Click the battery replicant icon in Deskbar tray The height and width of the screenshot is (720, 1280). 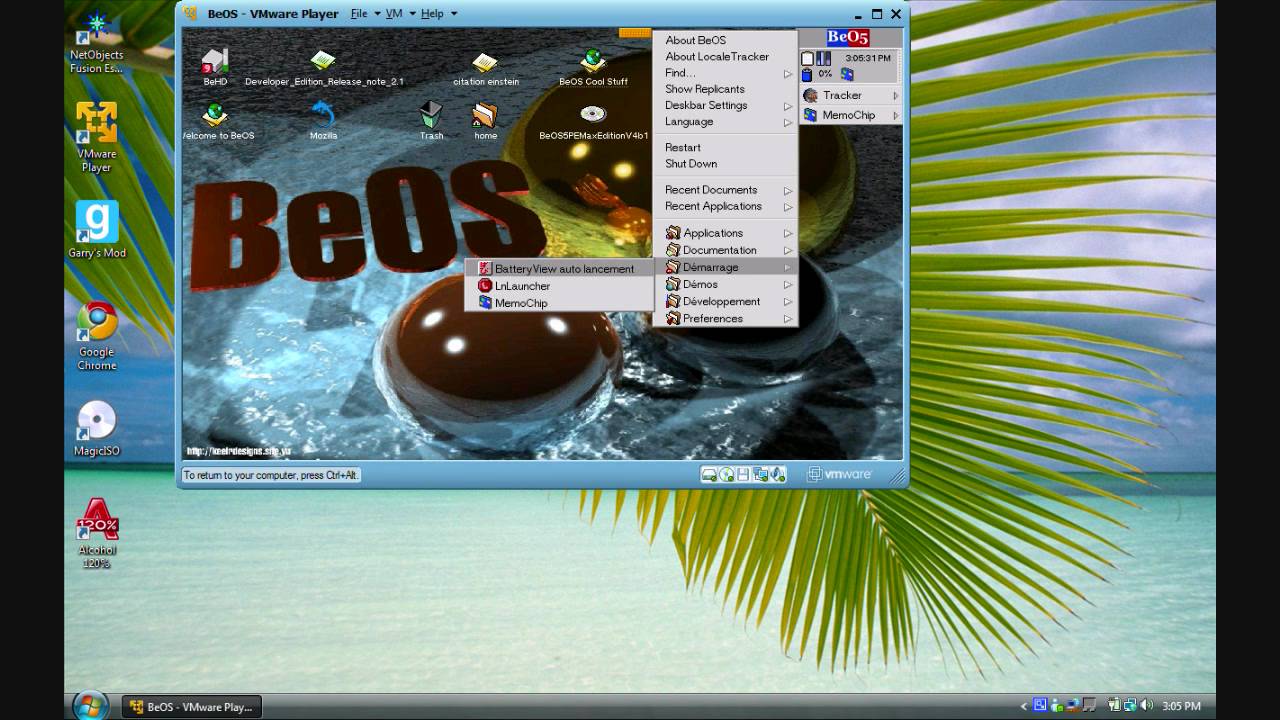coord(807,74)
